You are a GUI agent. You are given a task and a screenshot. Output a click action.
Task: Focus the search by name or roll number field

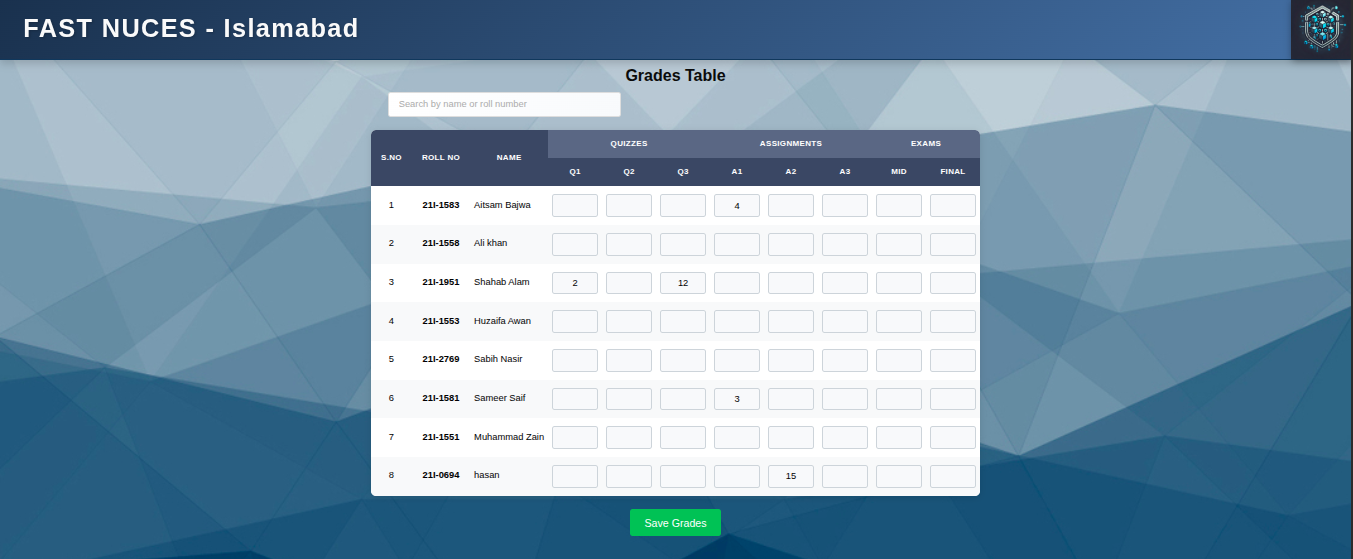tap(504, 104)
